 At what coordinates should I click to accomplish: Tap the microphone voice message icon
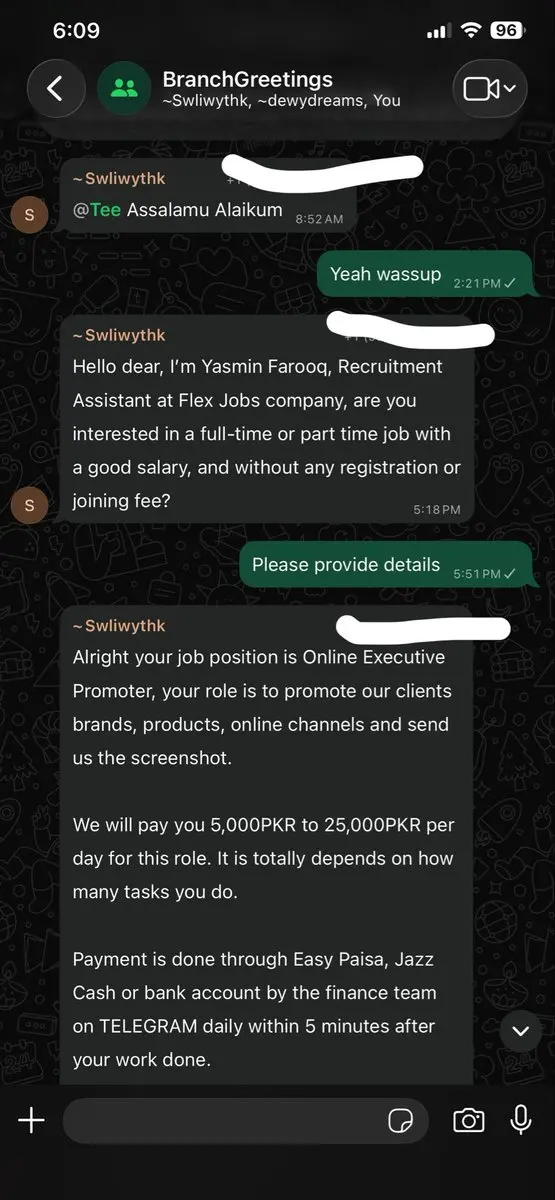coord(520,1120)
